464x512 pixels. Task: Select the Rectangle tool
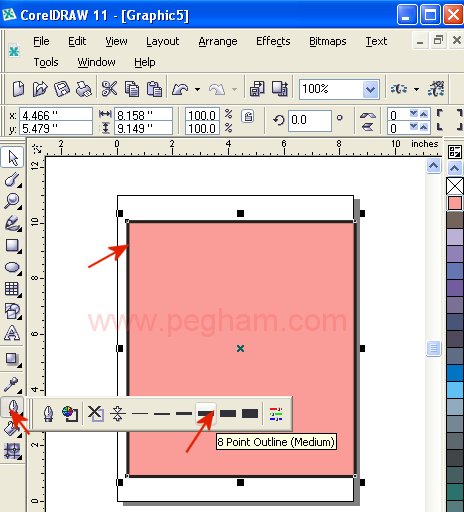point(12,246)
